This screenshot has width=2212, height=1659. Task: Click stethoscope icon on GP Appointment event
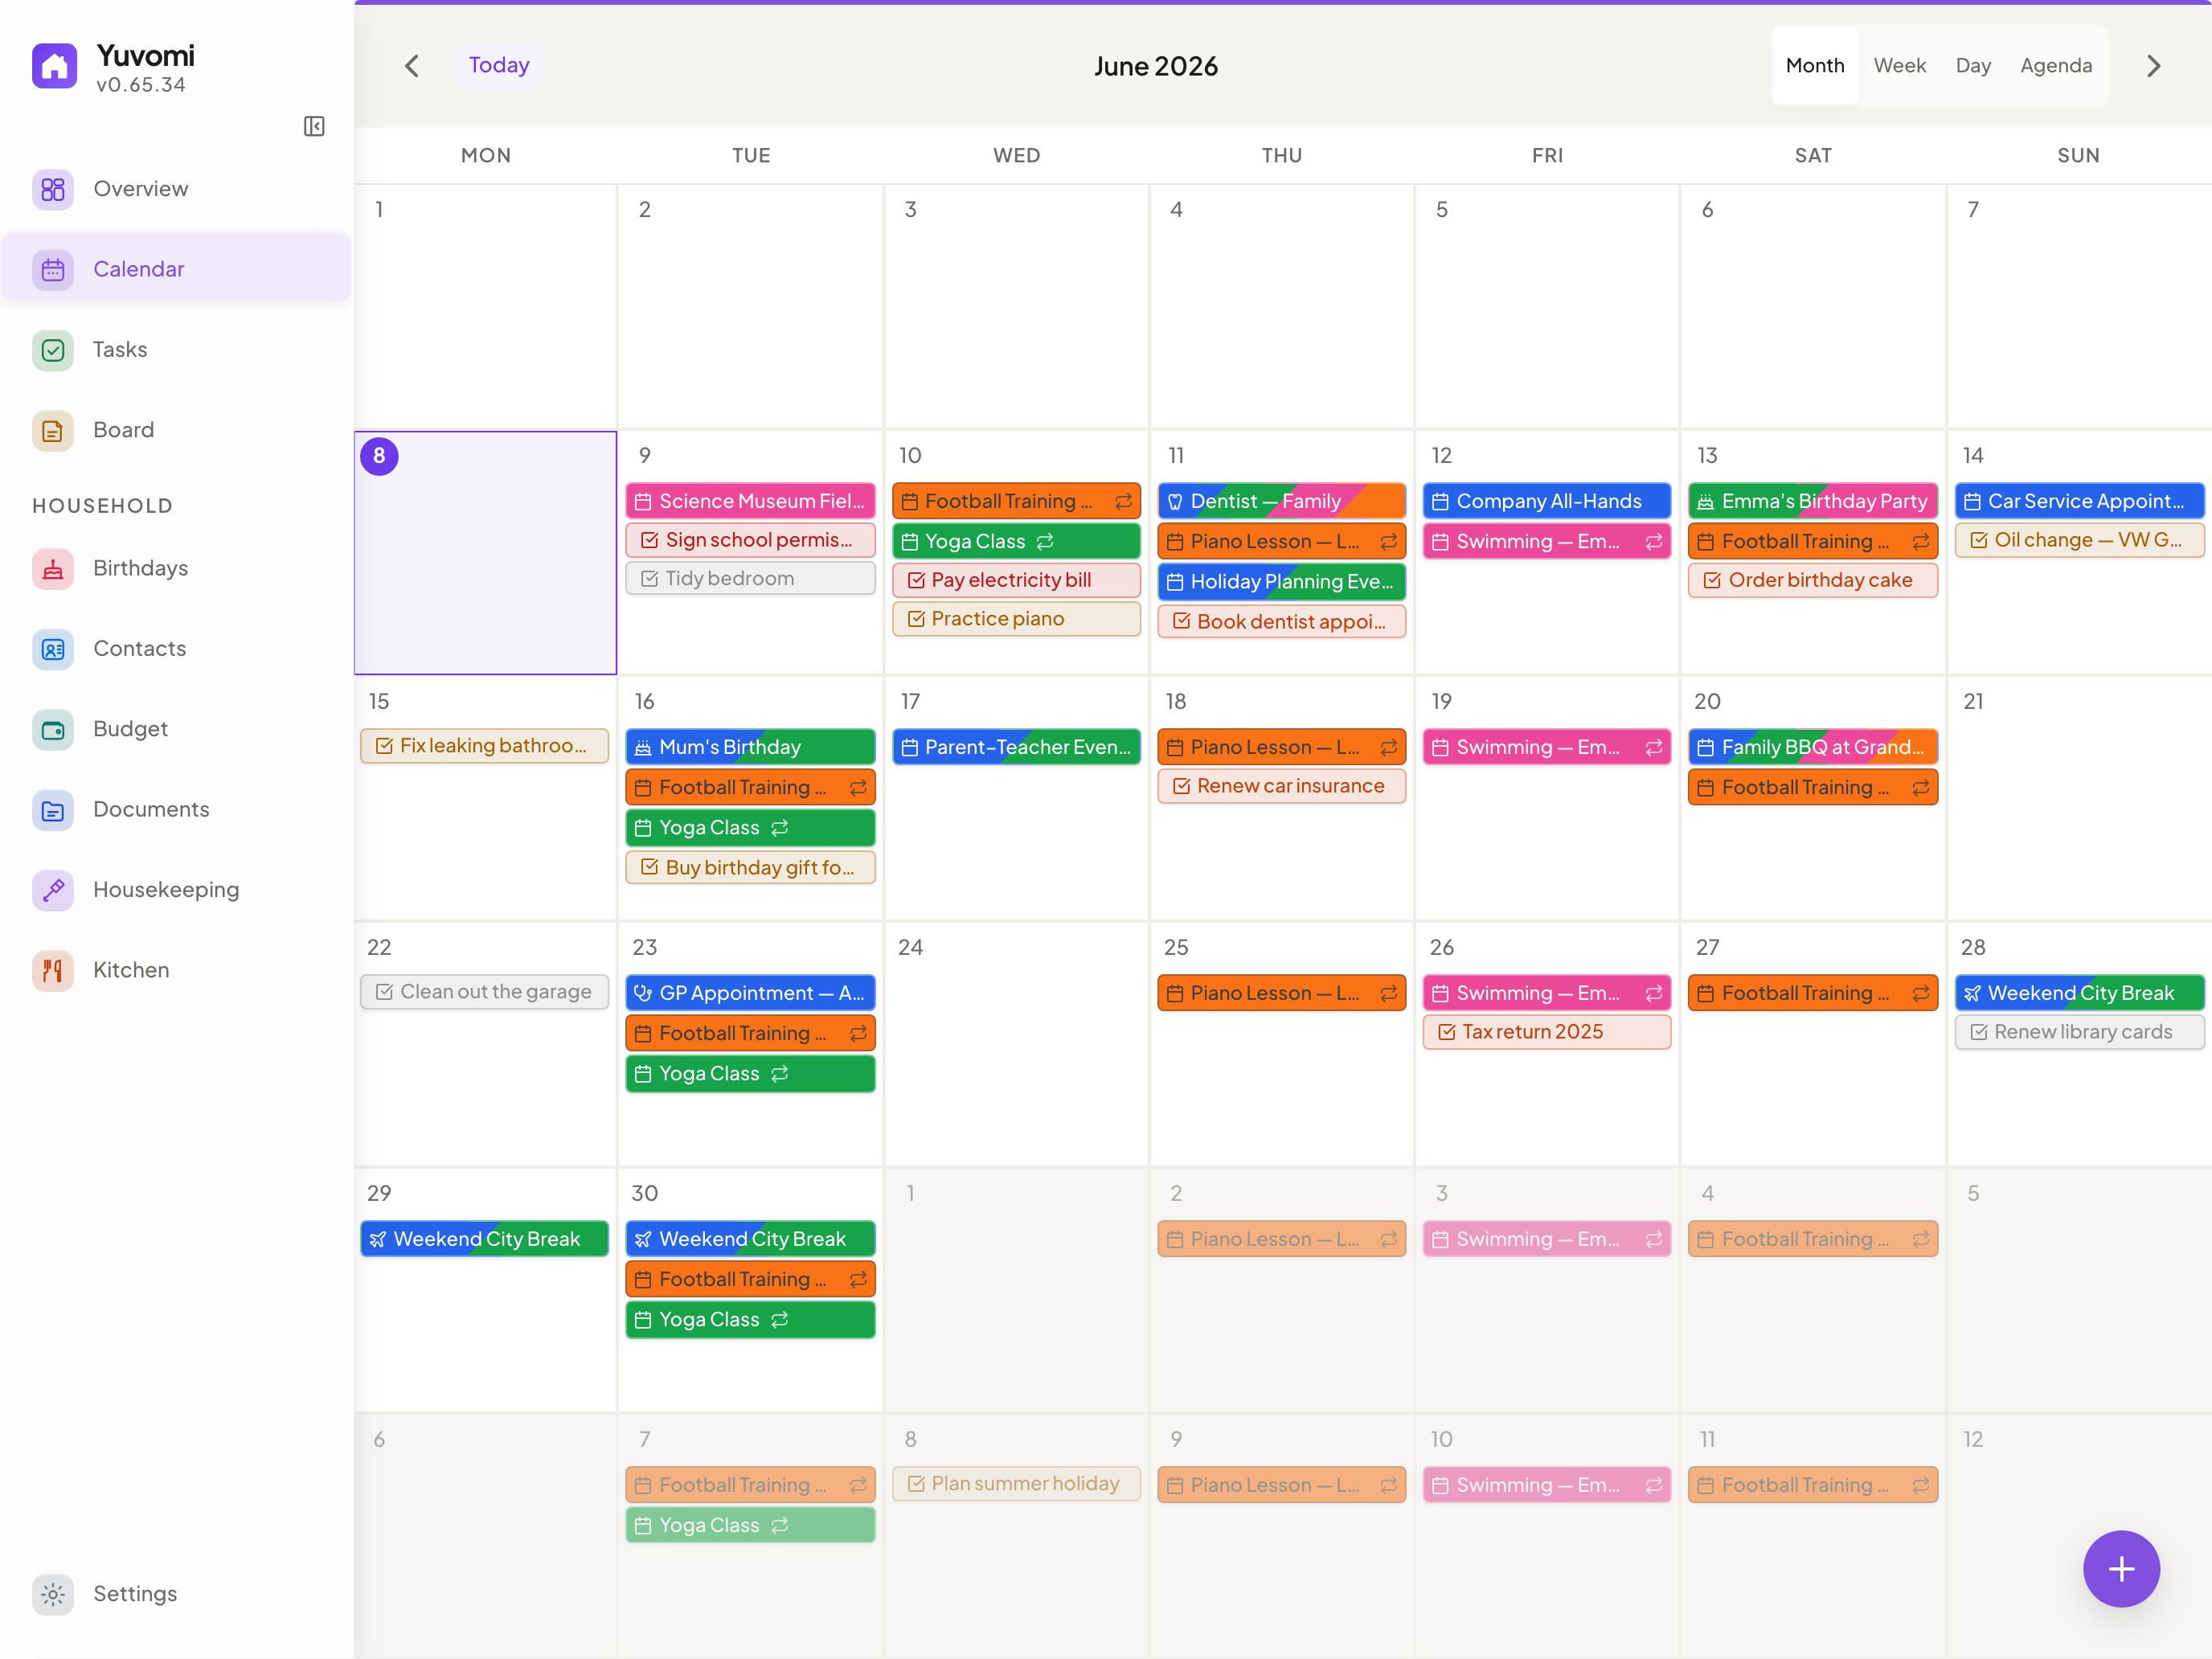(643, 993)
